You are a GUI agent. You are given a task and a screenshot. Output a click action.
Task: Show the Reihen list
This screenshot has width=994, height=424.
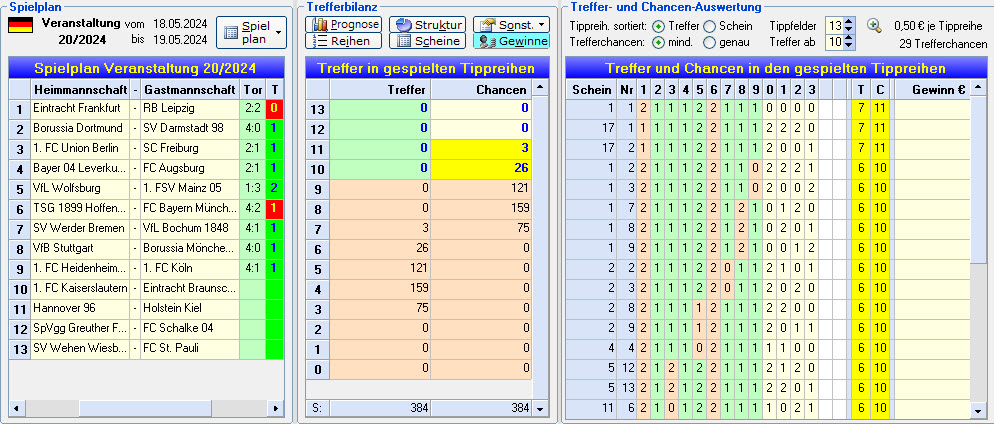coord(344,41)
